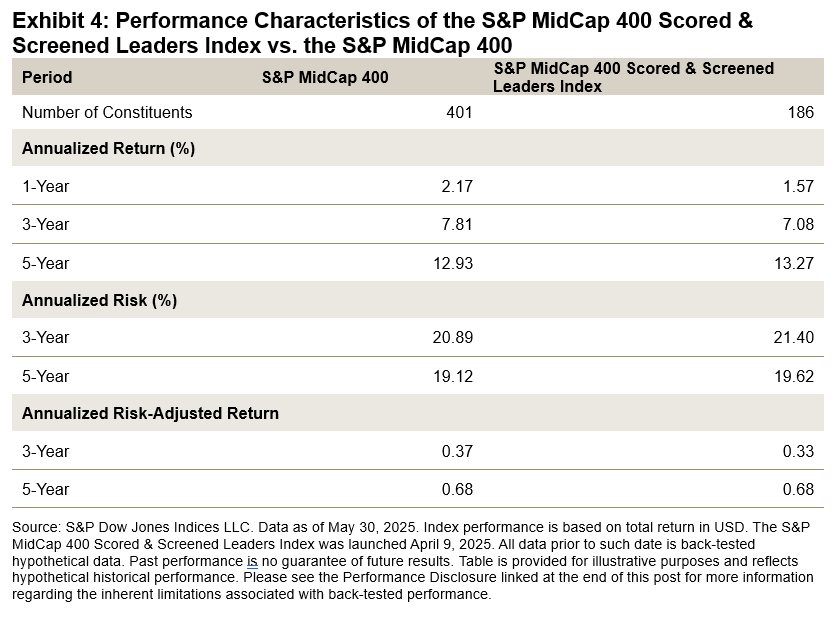Click the 186 constituents value
Viewport: 840px width, 620px height.
(800, 113)
